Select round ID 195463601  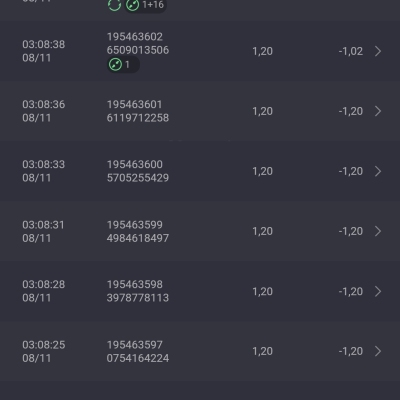(x=134, y=104)
